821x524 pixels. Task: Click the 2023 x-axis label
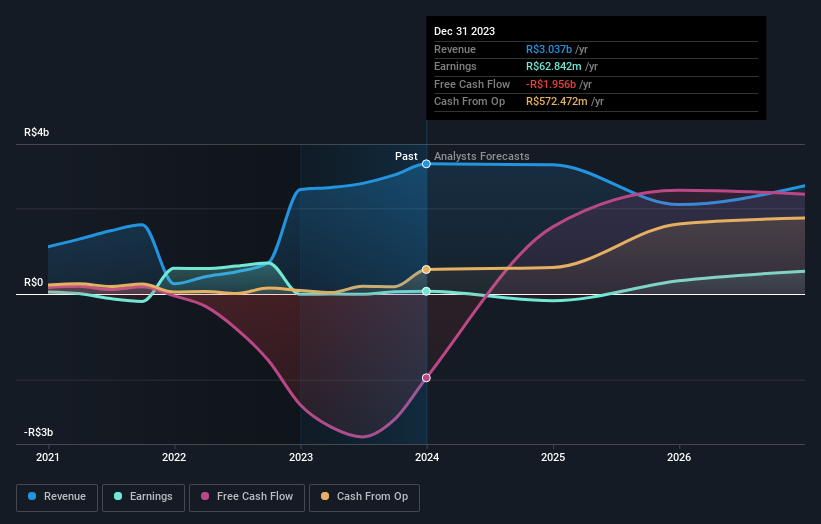(x=301, y=457)
